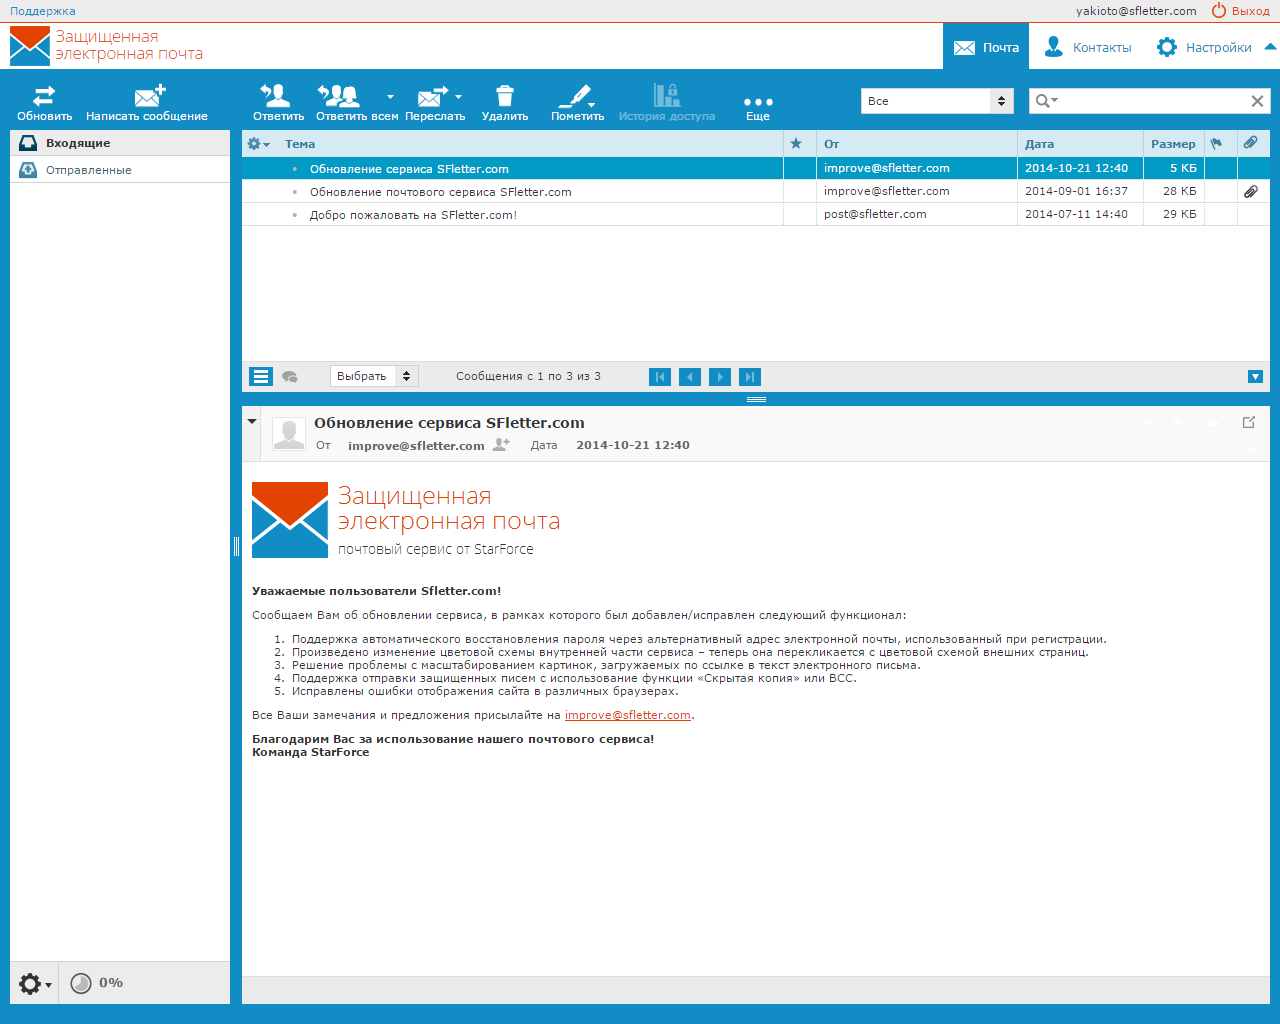Image resolution: width=1280 pixels, height=1024 pixels.
Task: Click the improve@sfletter.com link in message body
Action: (x=627, y=715)
